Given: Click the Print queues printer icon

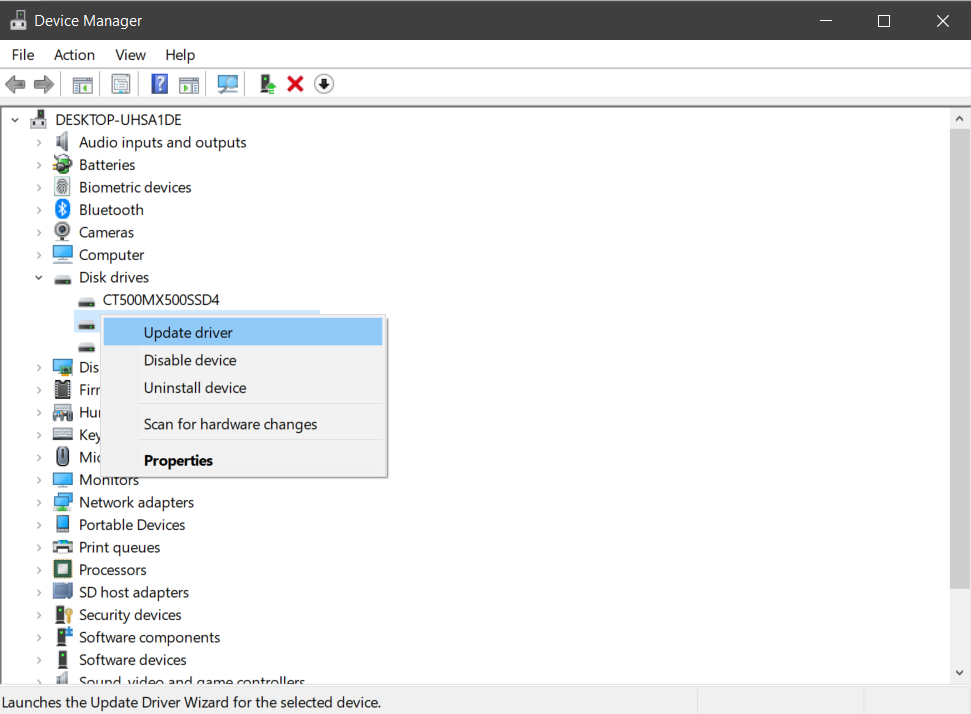Looking at the screenshot, I should point(63,547).
